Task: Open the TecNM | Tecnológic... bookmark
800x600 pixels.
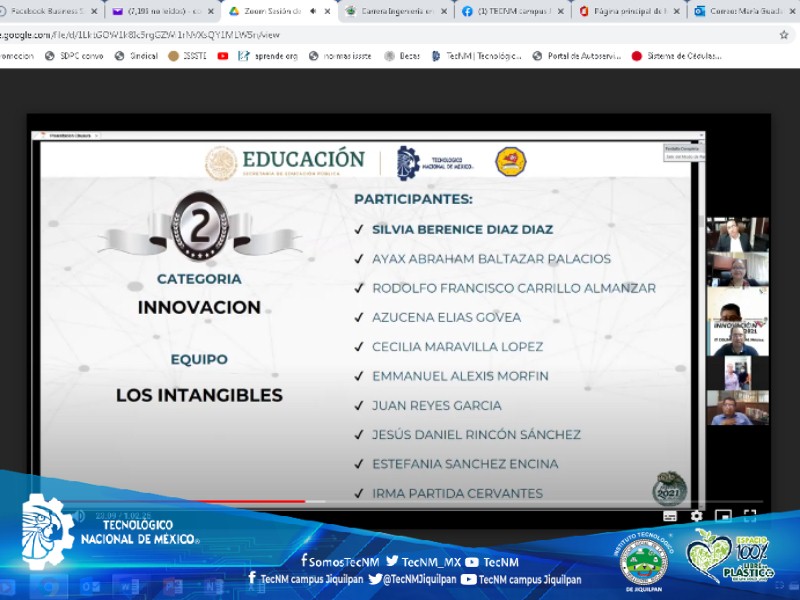Action: pyautogui.click(x=477, y=56)
